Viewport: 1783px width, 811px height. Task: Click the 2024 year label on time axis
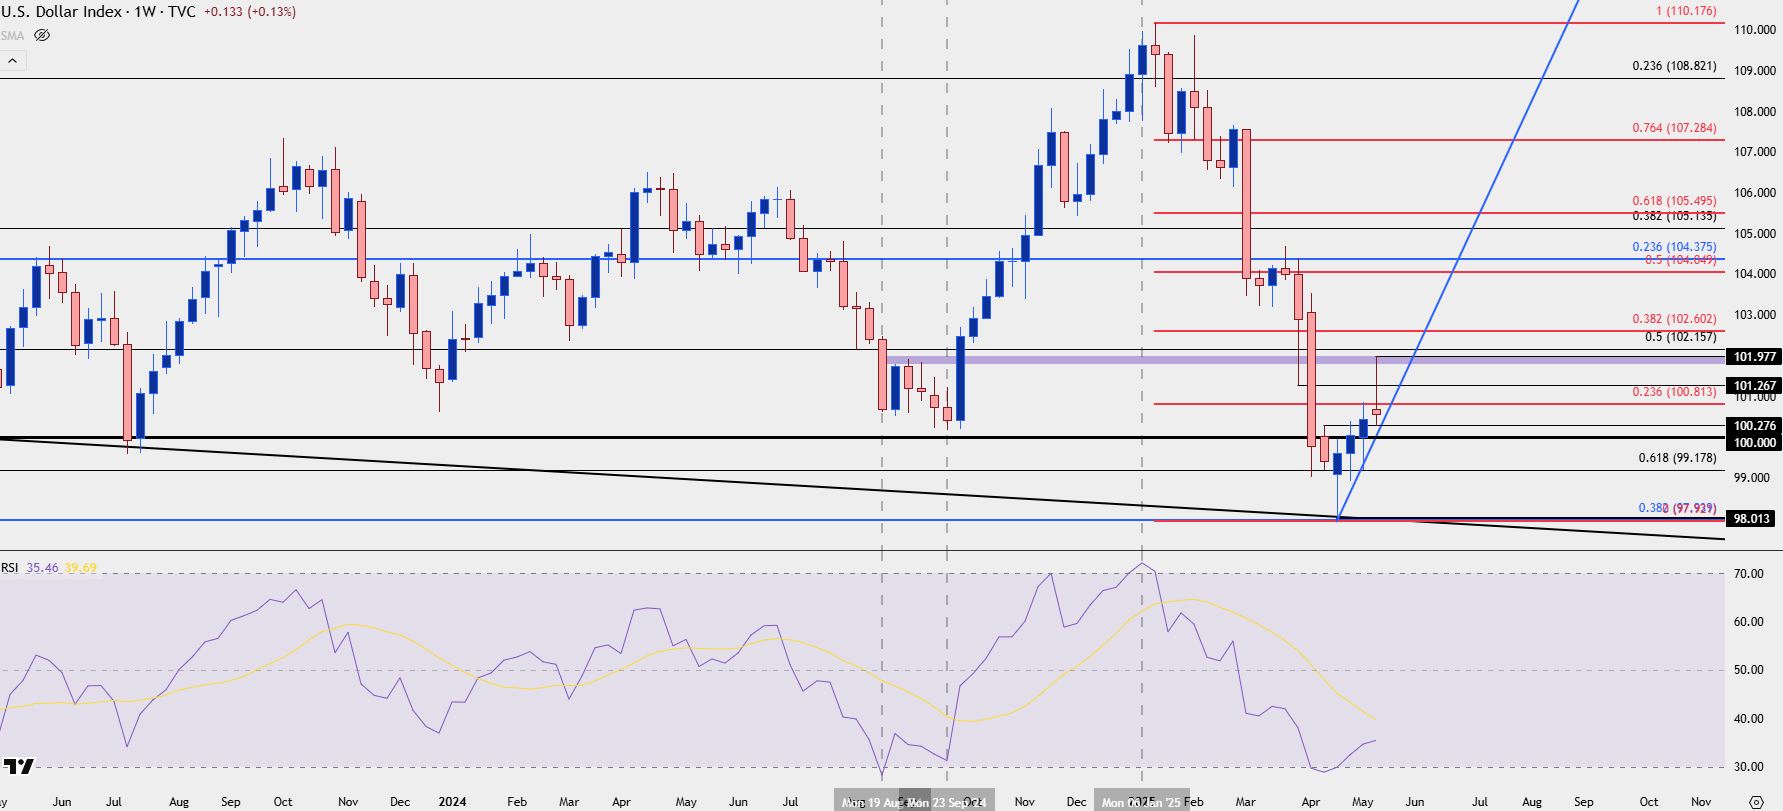click(452, 802)
